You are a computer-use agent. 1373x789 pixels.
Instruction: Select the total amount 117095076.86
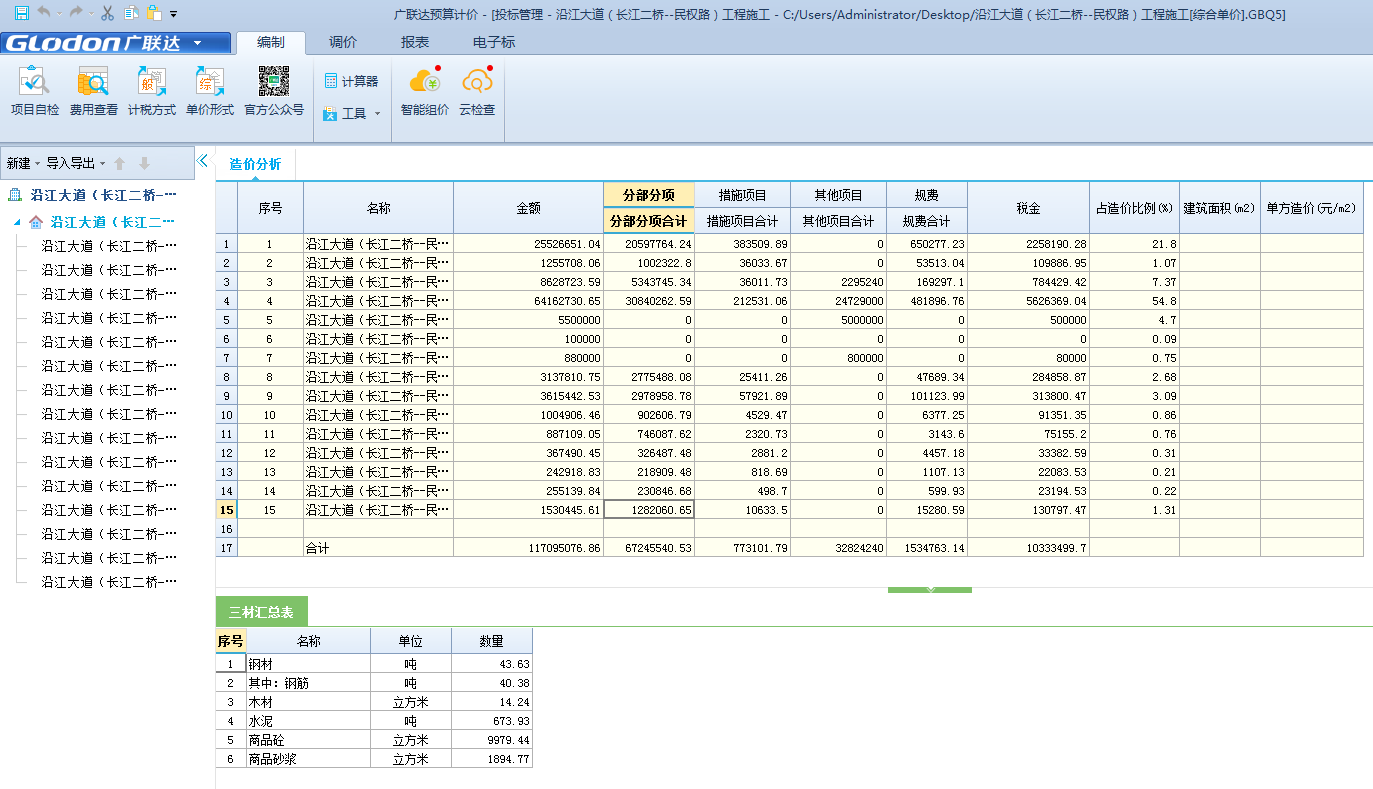pyautogui.click(x=528, y=548)
